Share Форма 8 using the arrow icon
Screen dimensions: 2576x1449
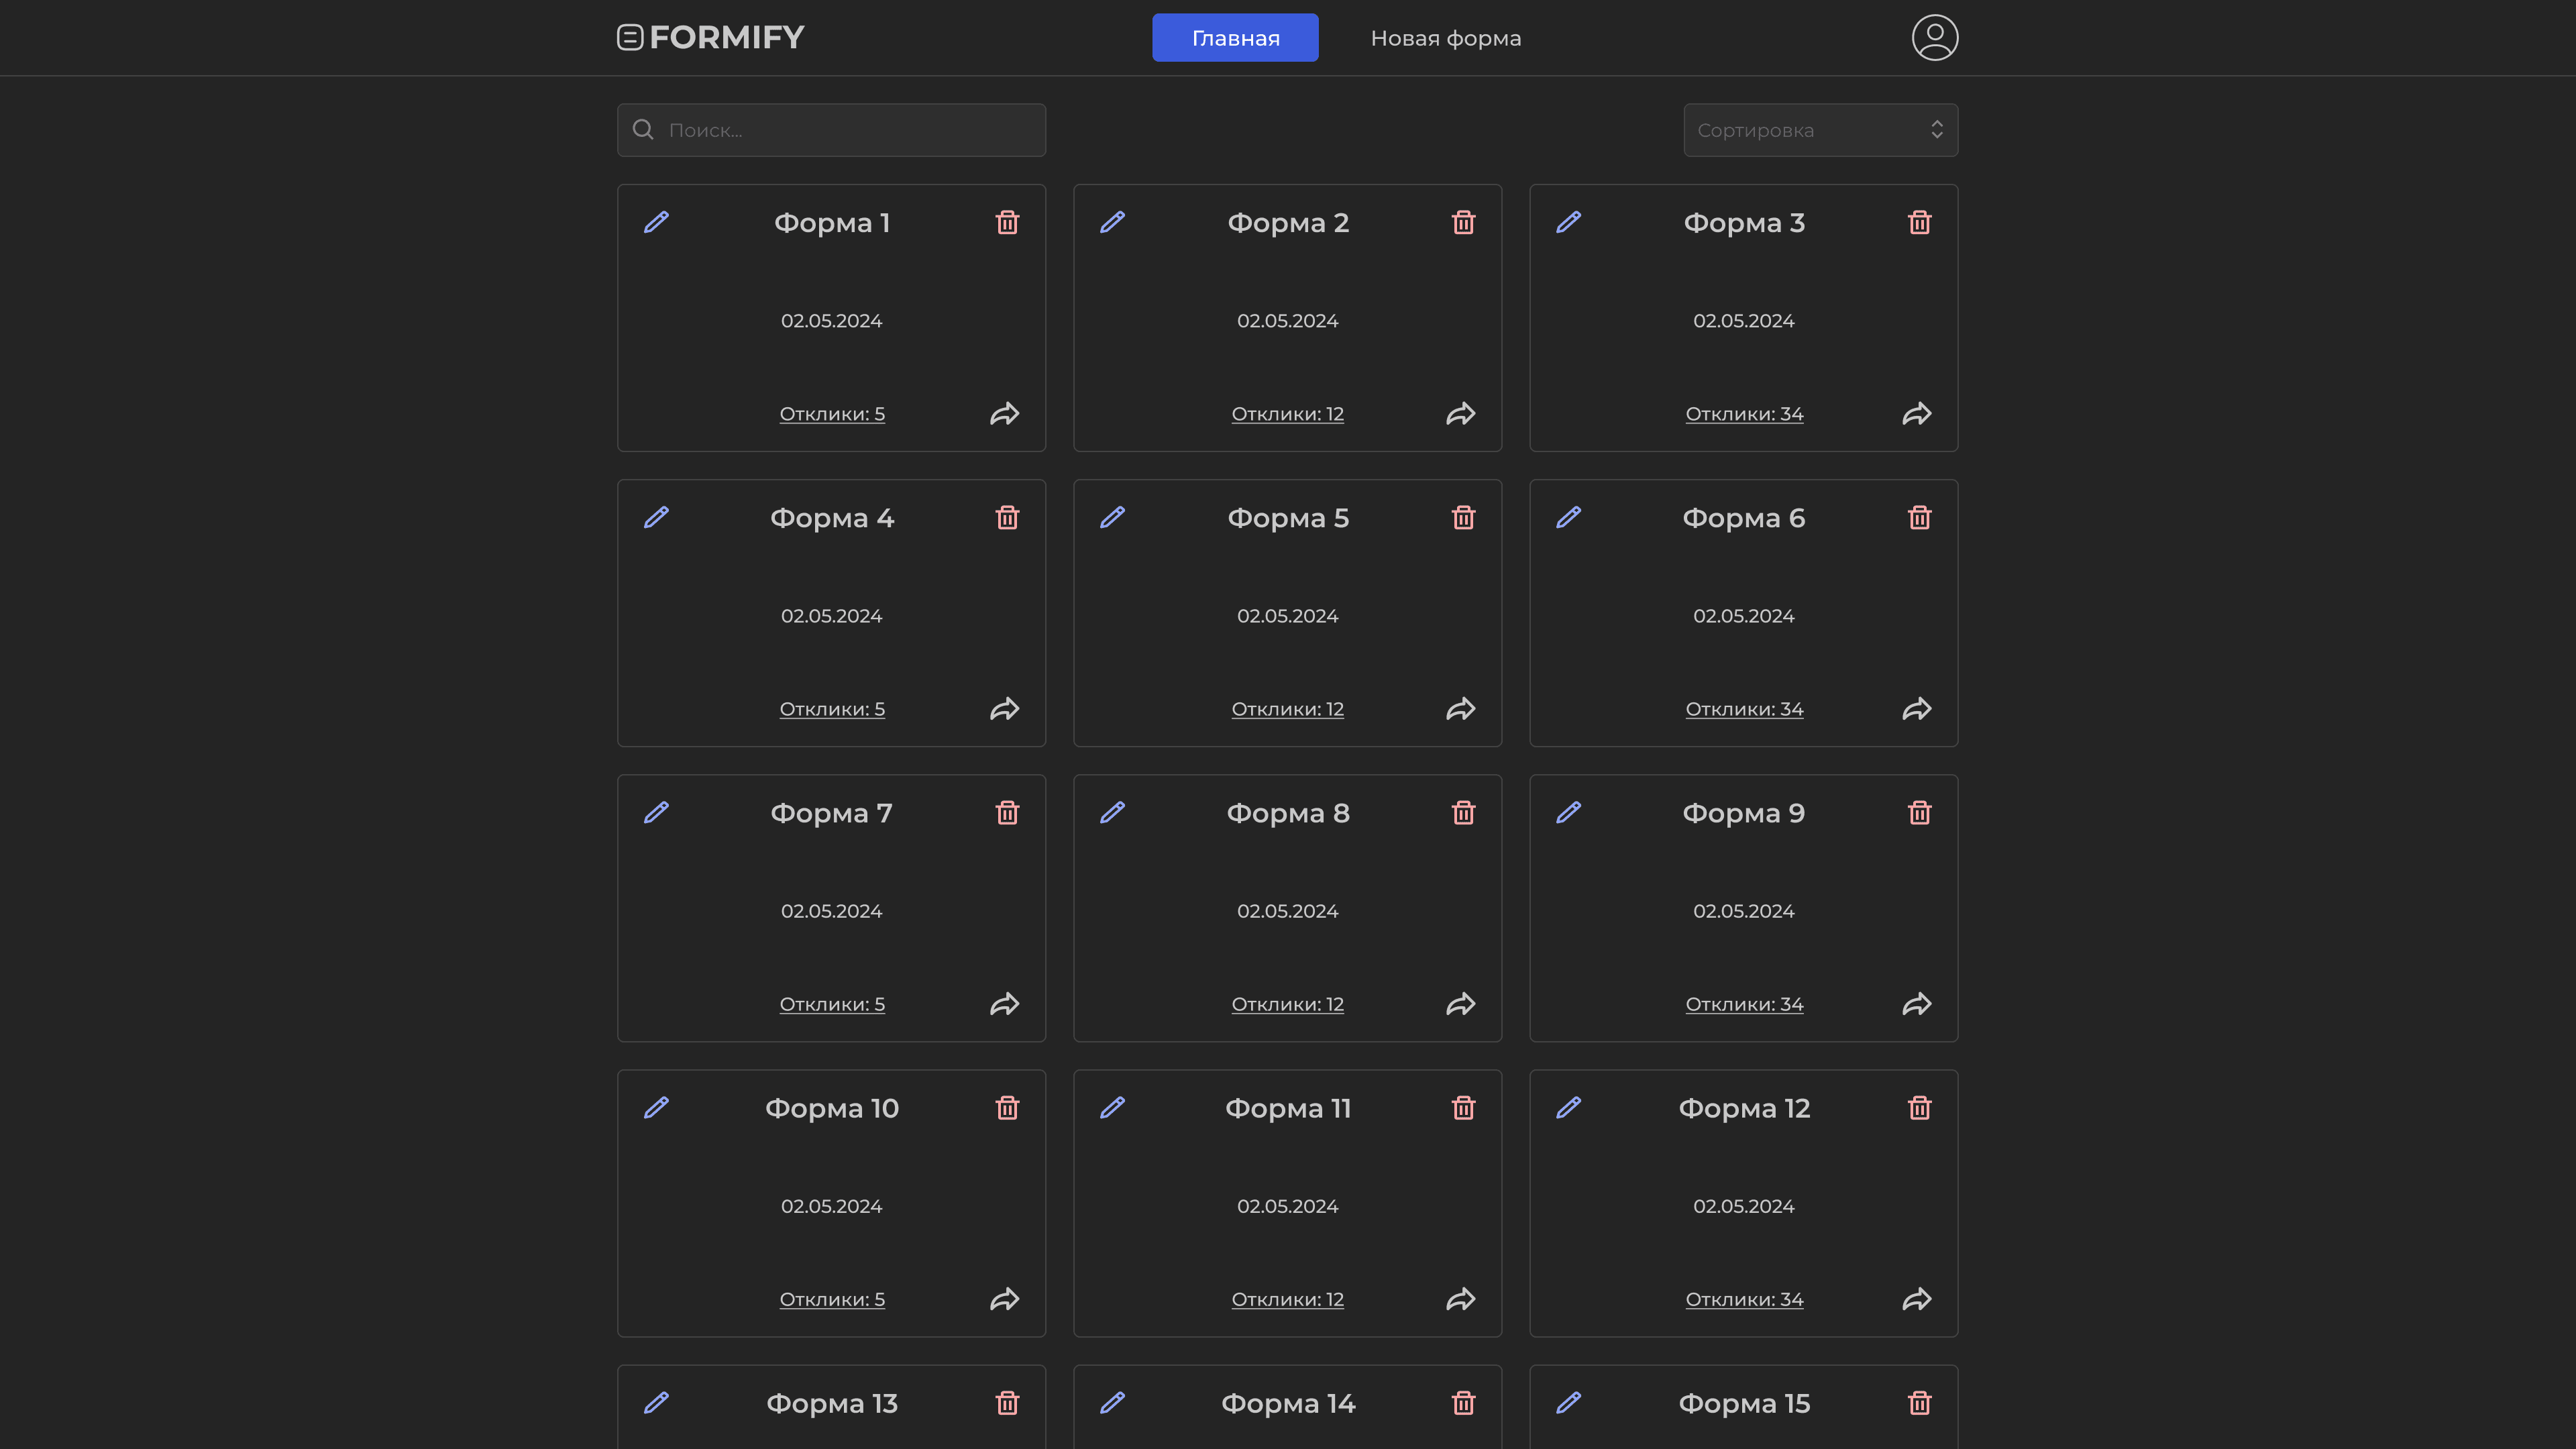pyautogui.click(x=1461, y=1003)
